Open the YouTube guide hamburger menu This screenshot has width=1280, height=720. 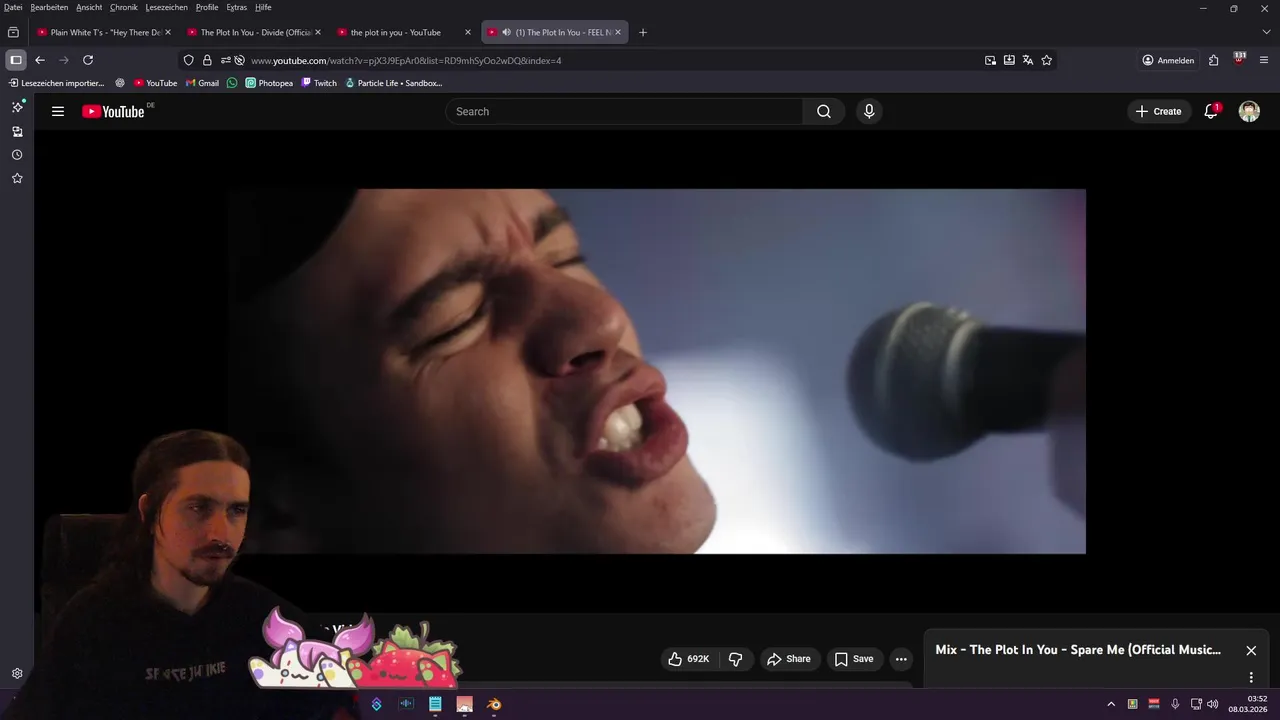[58, 111]
